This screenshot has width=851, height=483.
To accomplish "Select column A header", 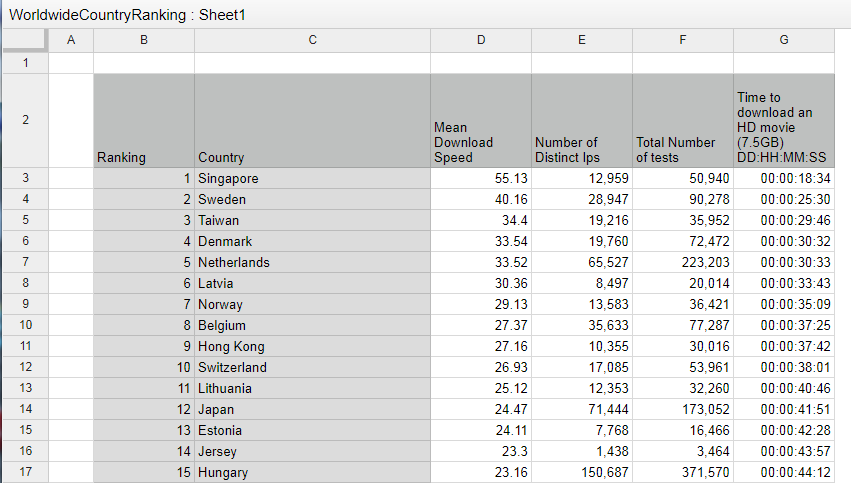I will coord(71,40).
